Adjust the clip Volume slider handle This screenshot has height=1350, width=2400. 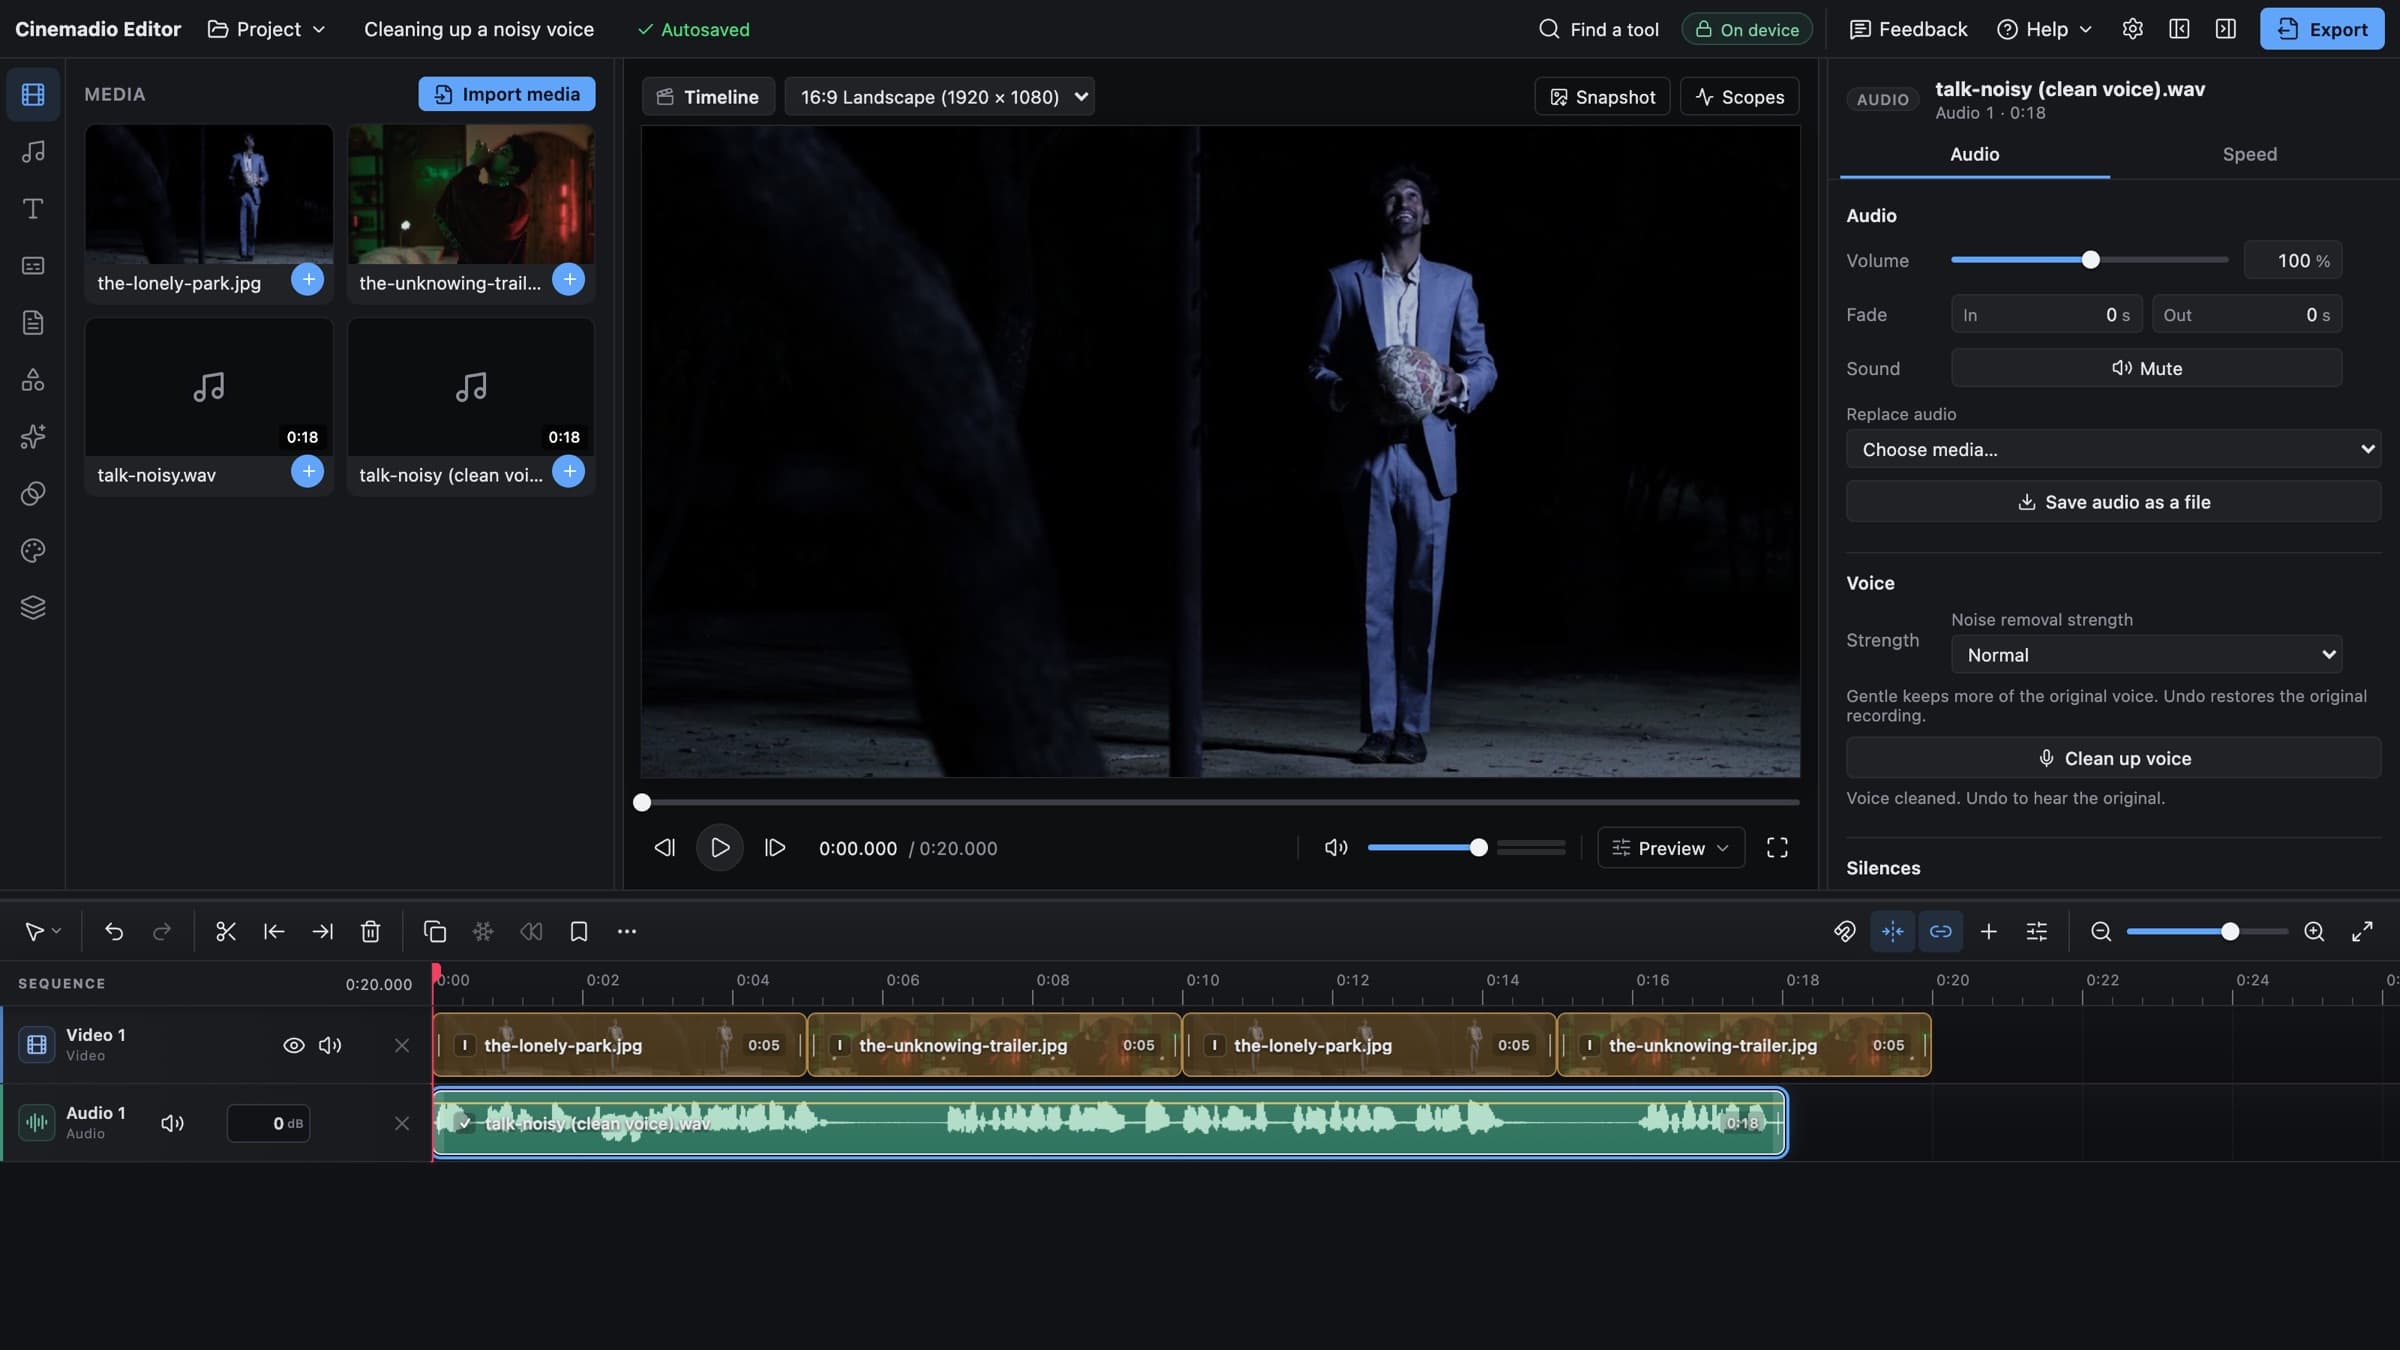coord(2090,260)
